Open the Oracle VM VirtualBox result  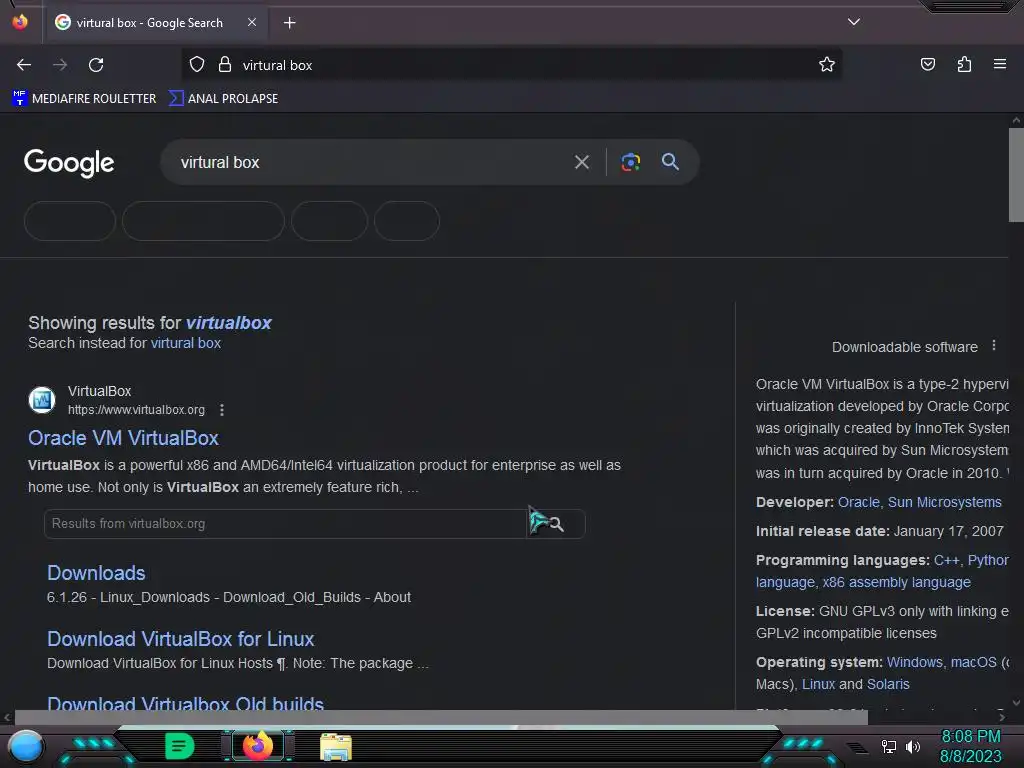point(123,438)
